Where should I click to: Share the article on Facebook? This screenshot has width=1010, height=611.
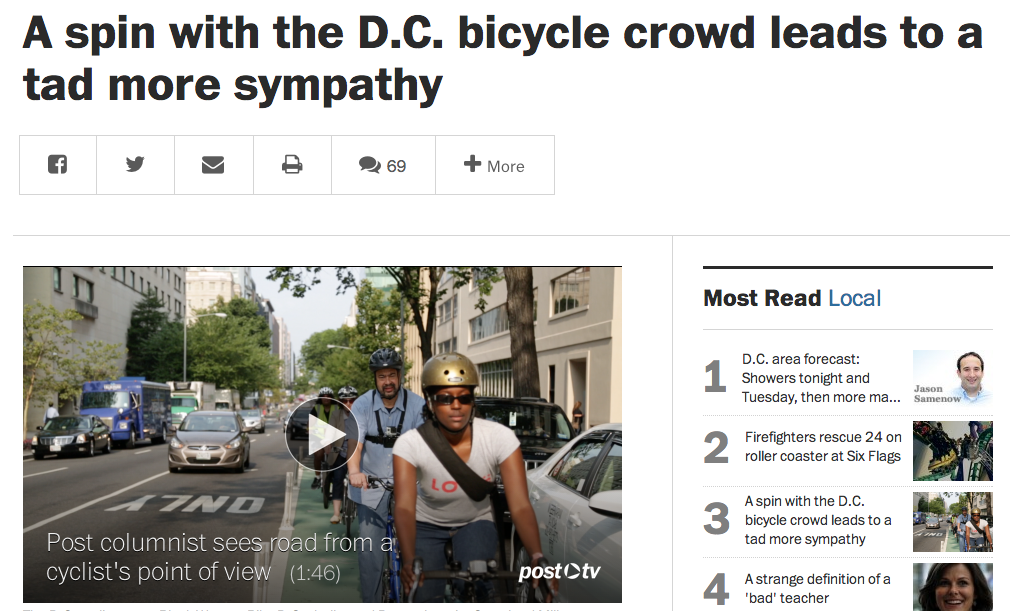(58, 165)
